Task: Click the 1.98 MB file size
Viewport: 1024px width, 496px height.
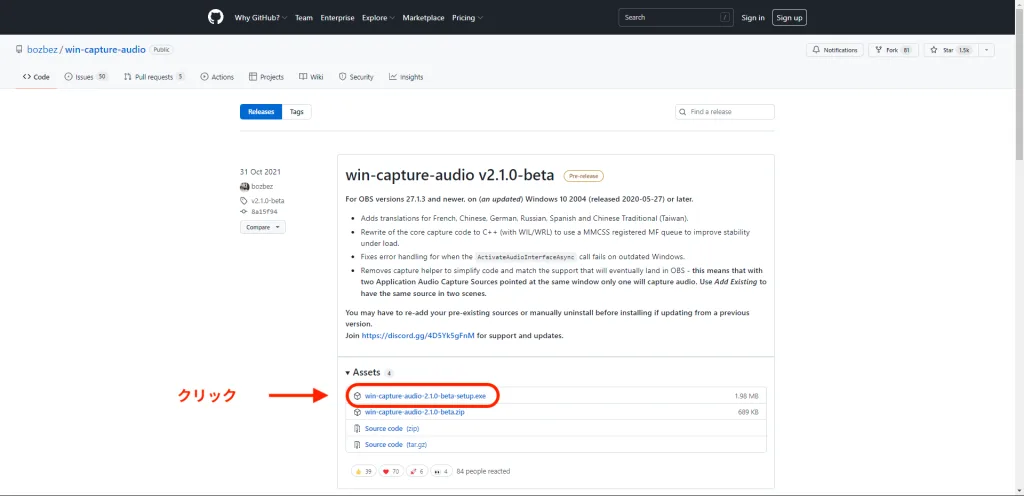Action: tap(746, 396)
